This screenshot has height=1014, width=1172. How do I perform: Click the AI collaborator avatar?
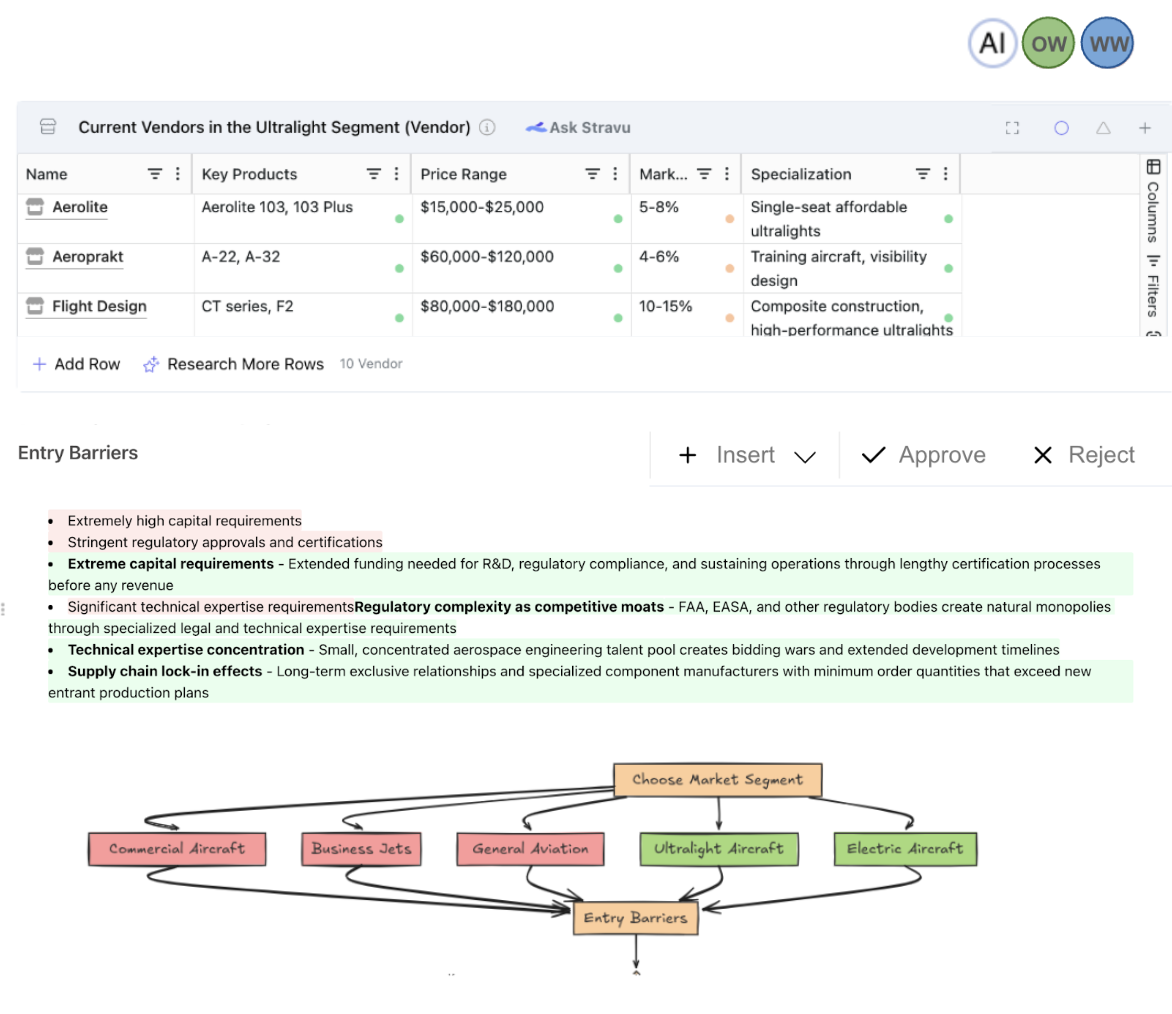click(992, 43)
